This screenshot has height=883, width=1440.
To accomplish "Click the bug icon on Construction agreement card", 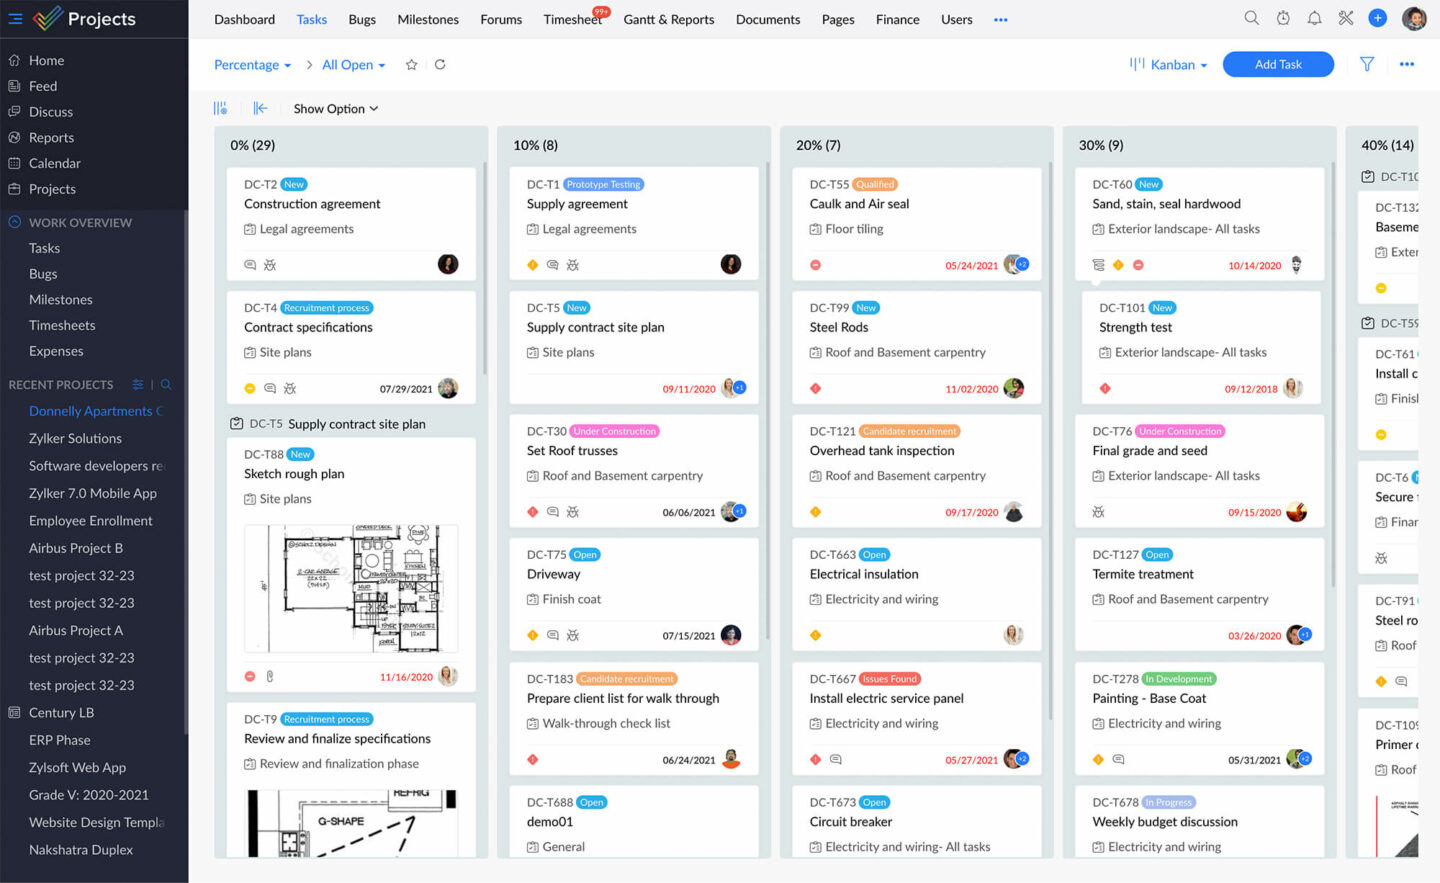I will point(270,265).
